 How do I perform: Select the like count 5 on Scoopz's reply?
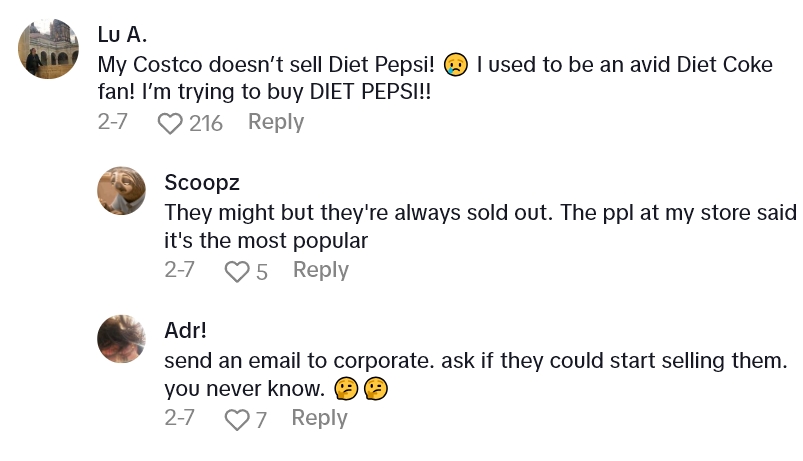262,271
